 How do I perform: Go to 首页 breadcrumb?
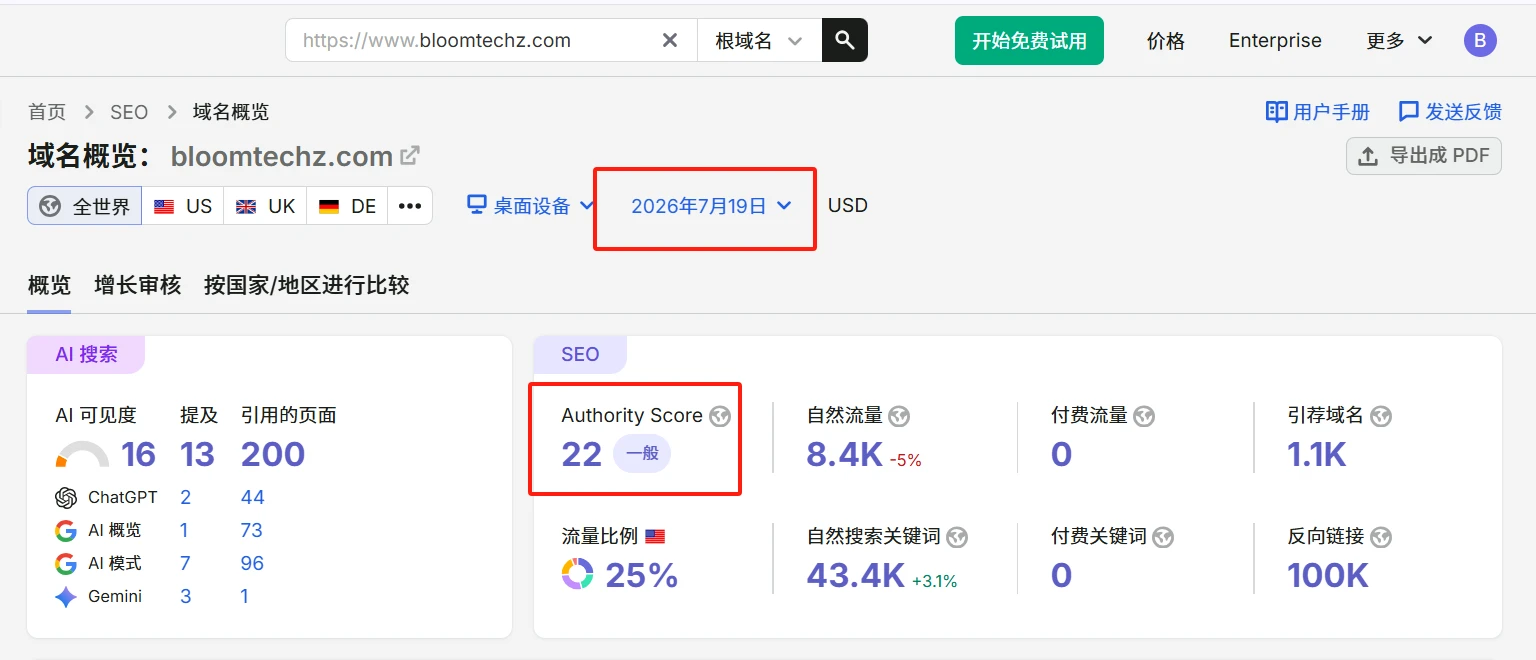coord(47,112)
